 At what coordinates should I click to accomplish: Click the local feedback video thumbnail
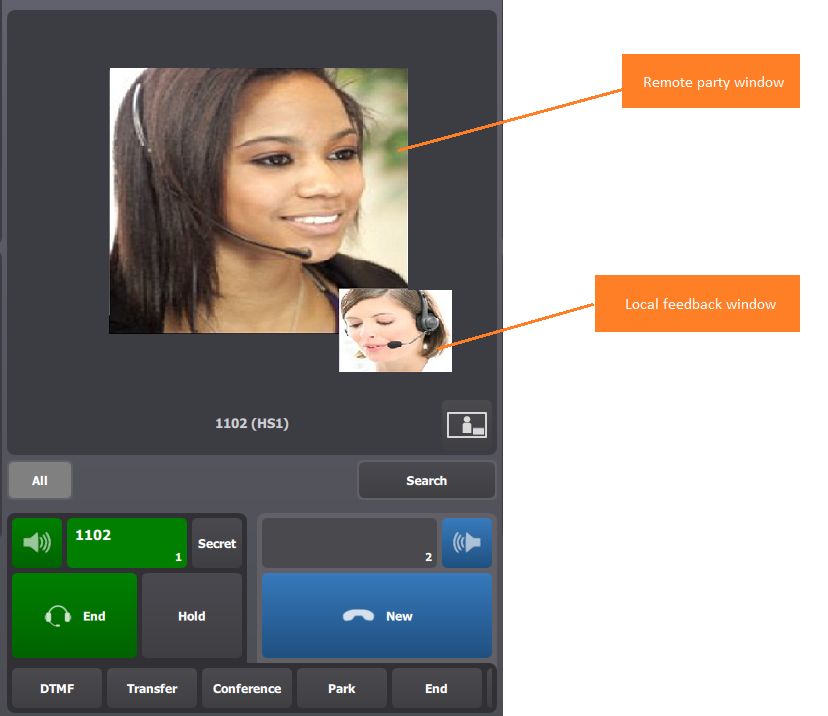point(396,331)
